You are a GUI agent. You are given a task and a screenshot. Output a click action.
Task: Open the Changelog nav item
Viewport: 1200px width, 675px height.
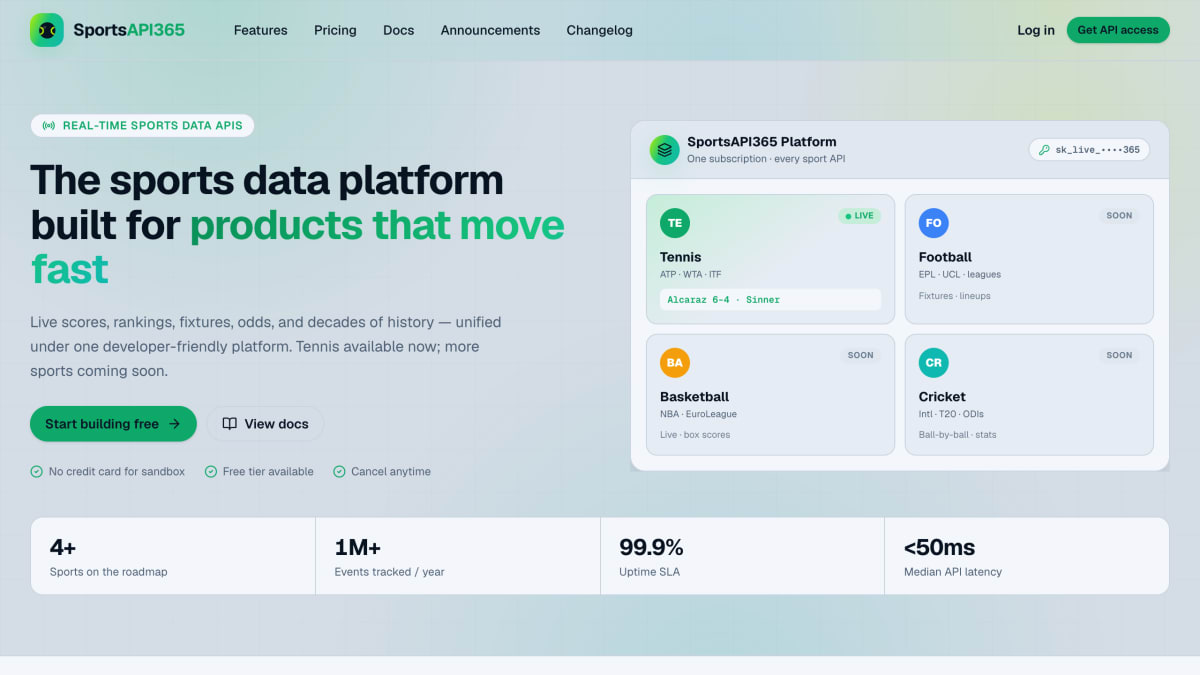click(x=599, y=30)
